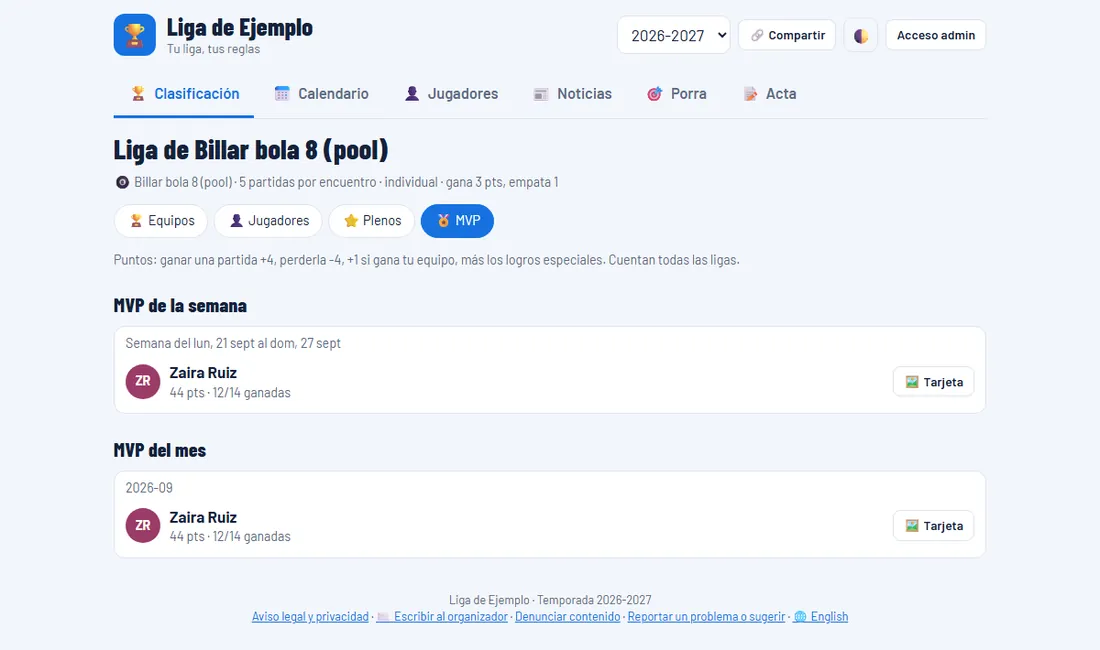The width and height of the screenshot is (1100, 650).
Task: Open Denunciar contenido link
Action: tap(568, 616)
